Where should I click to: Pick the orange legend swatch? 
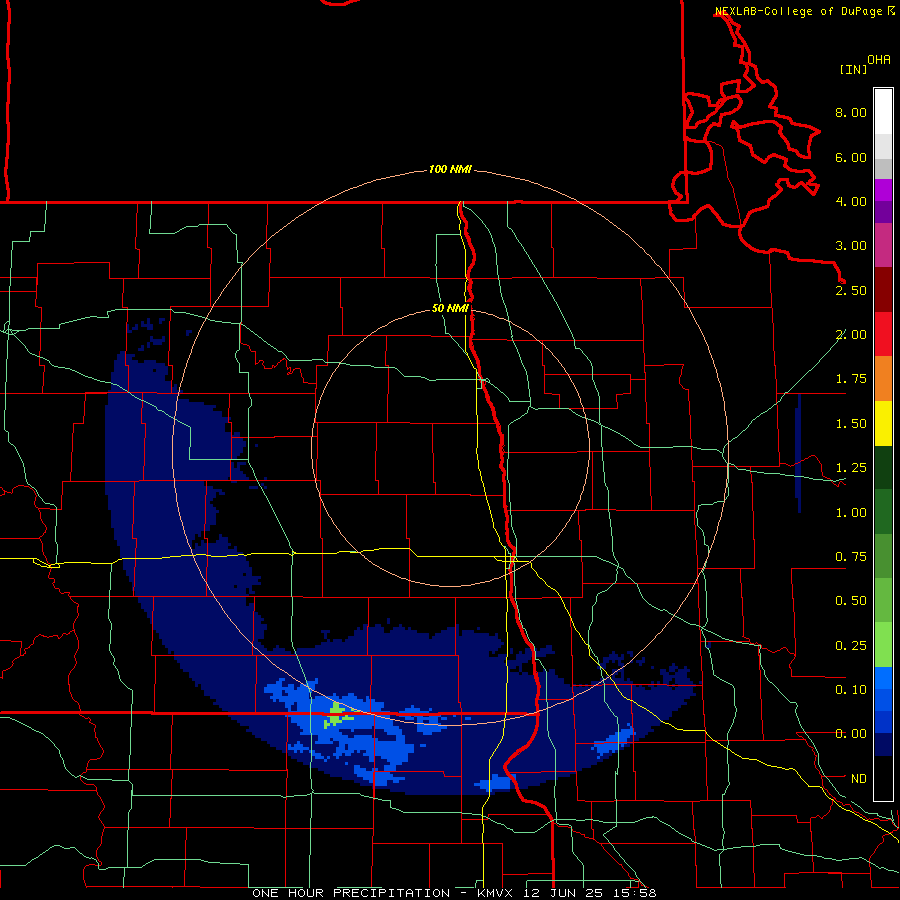pyautogui.click(x=883, y=379)
